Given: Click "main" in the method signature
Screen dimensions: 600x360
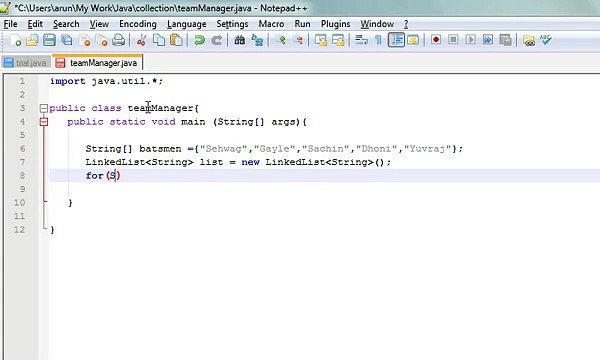Looking at the screenshot, I should [x=193, y=122].
